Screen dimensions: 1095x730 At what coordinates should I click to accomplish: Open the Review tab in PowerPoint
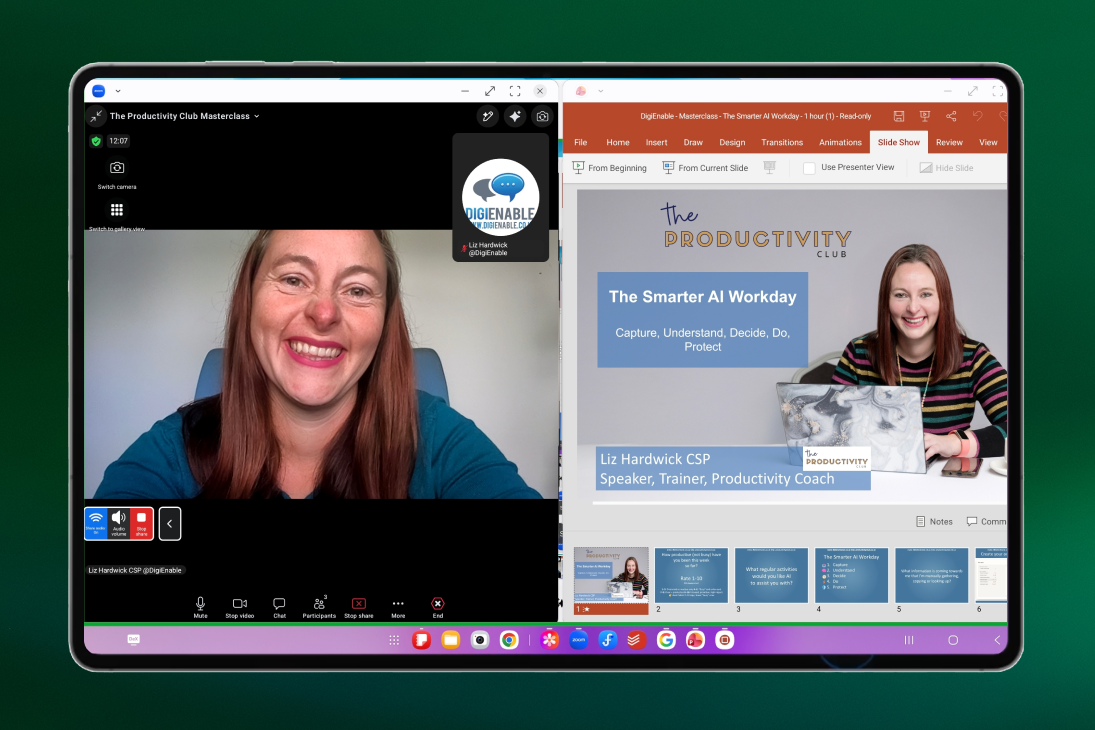949,143
